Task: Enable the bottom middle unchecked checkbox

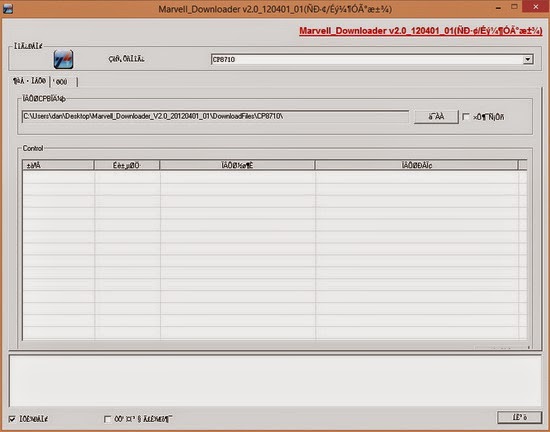Action: 107,419
